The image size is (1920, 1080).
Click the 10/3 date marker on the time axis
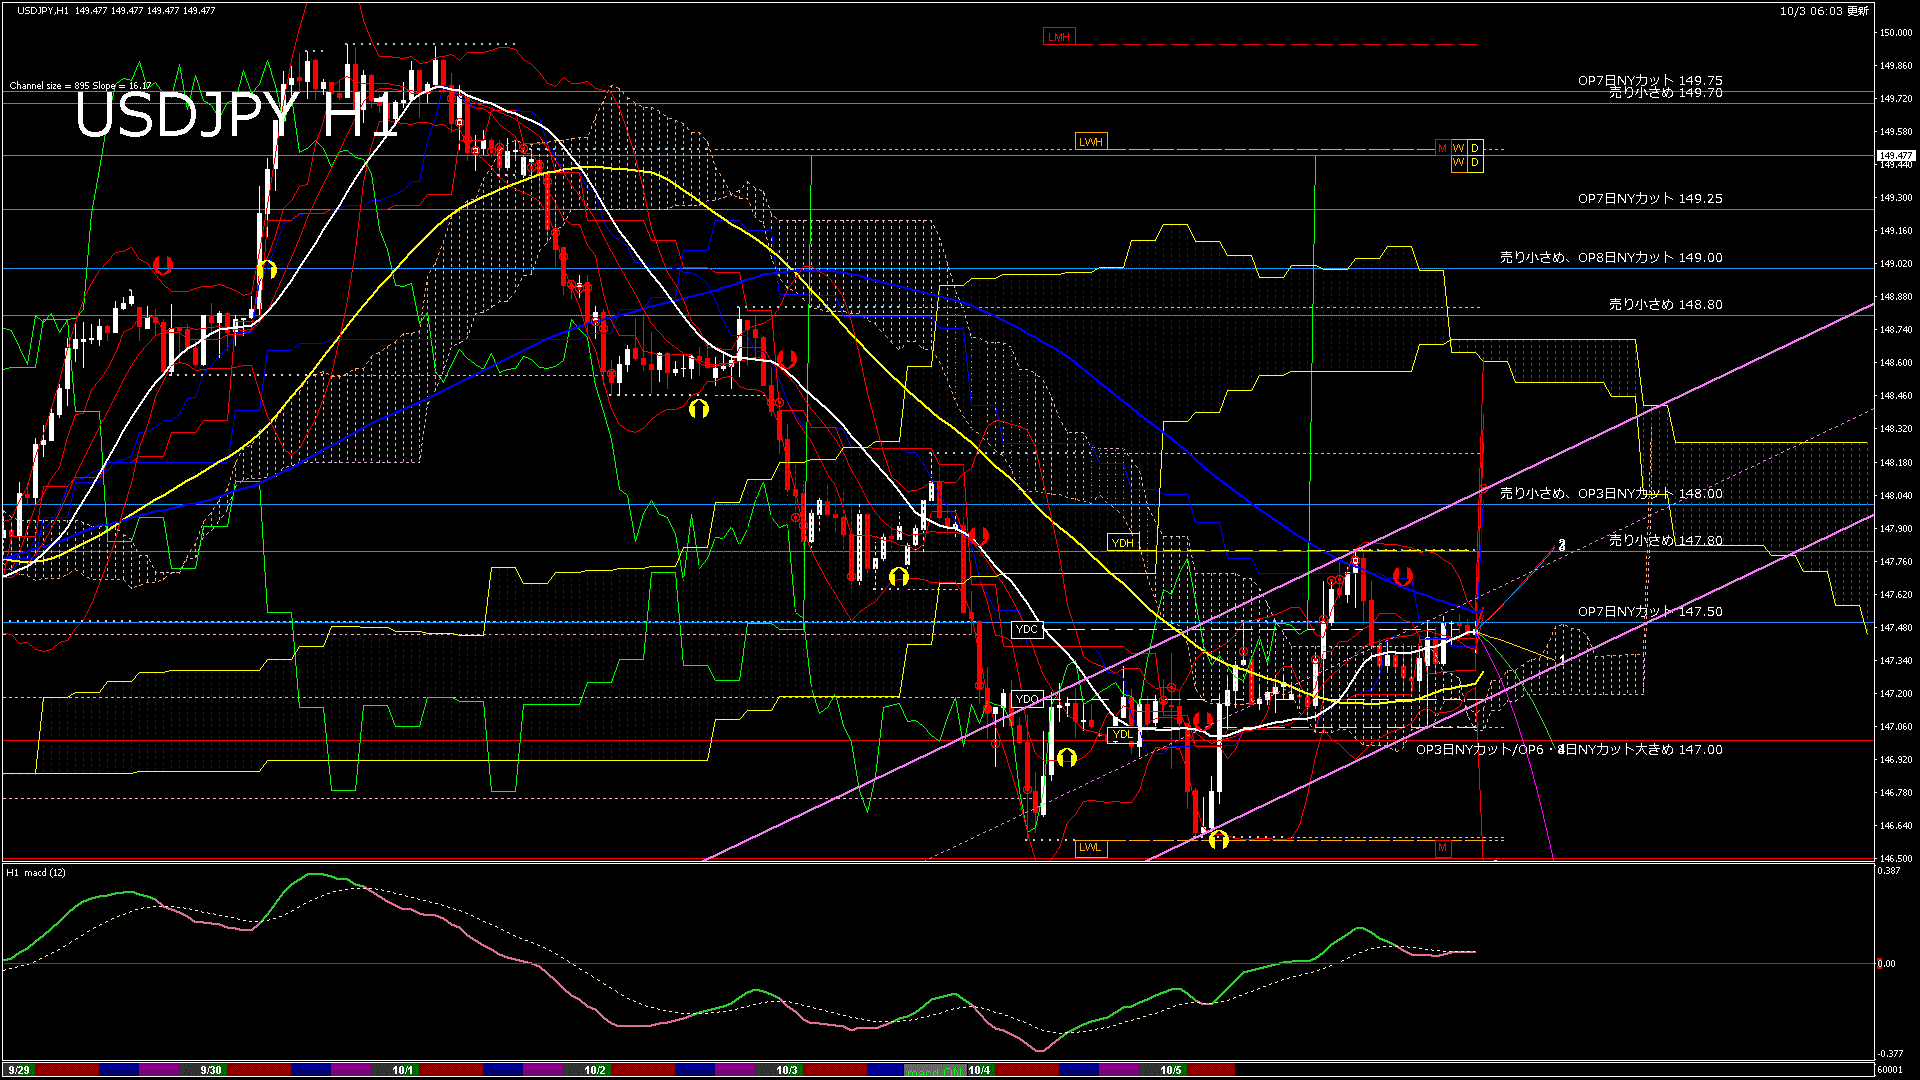coord(787,1070)
